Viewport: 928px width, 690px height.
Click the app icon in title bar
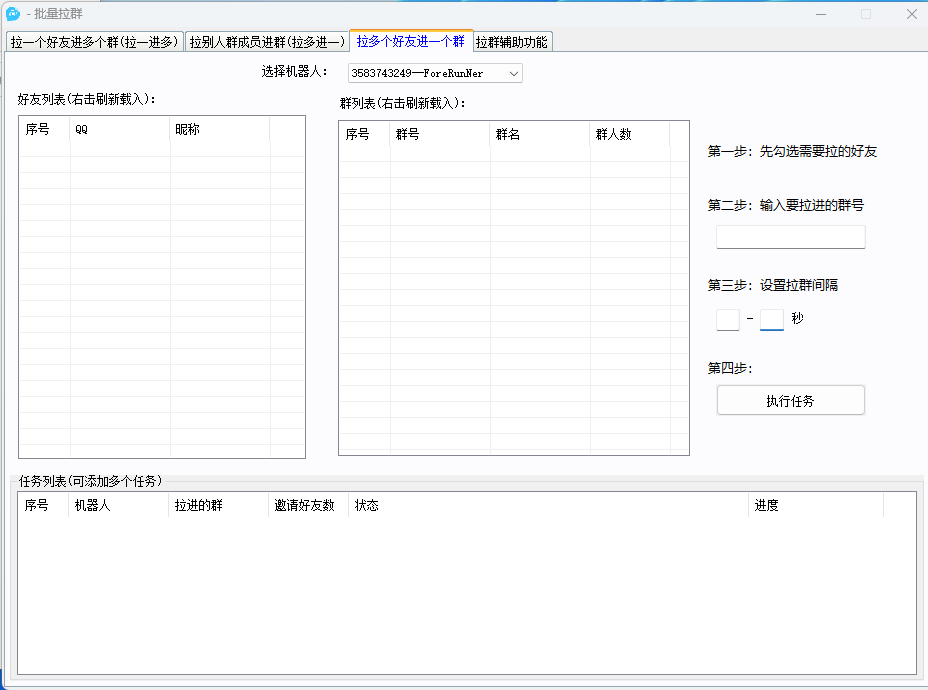13,13
